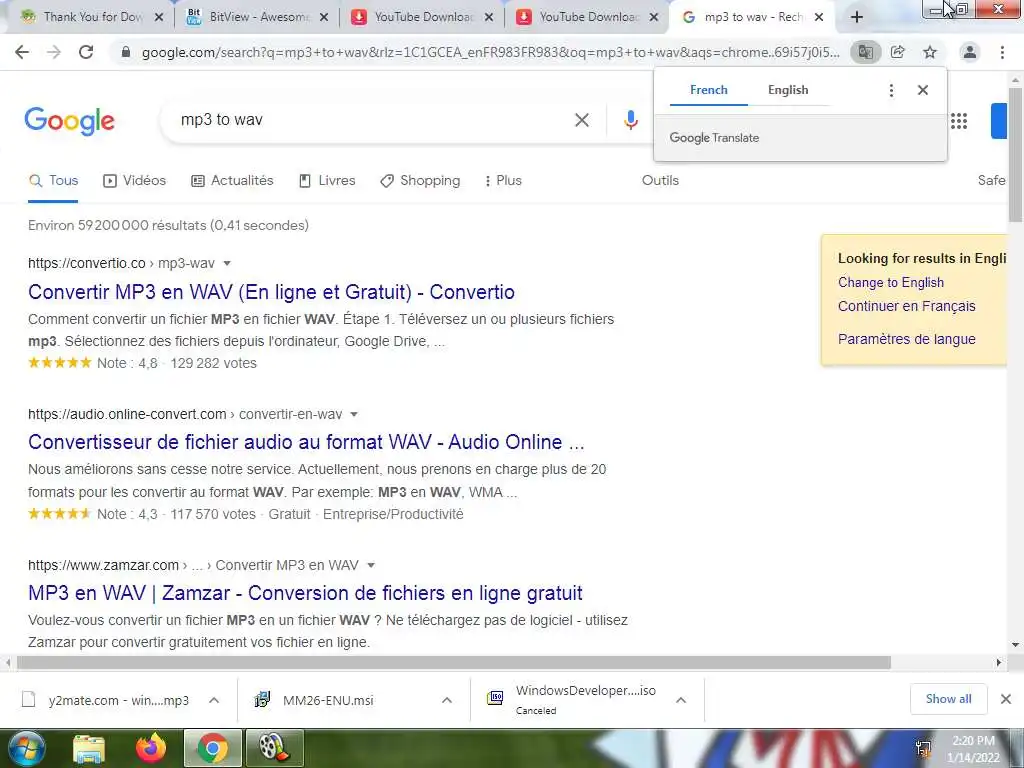Select the Tous results filter

coord(54,181)
